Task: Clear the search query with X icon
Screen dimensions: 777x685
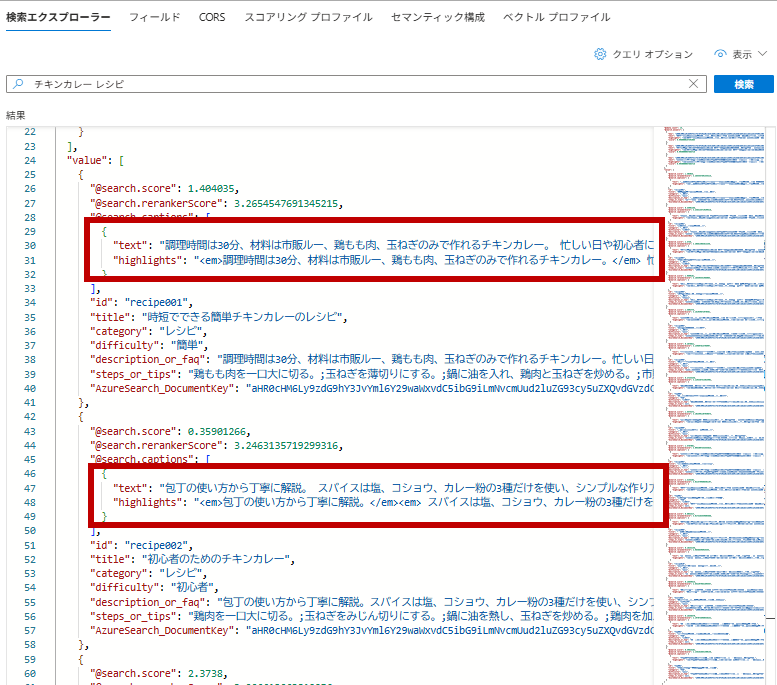Action: click(694, 85)
